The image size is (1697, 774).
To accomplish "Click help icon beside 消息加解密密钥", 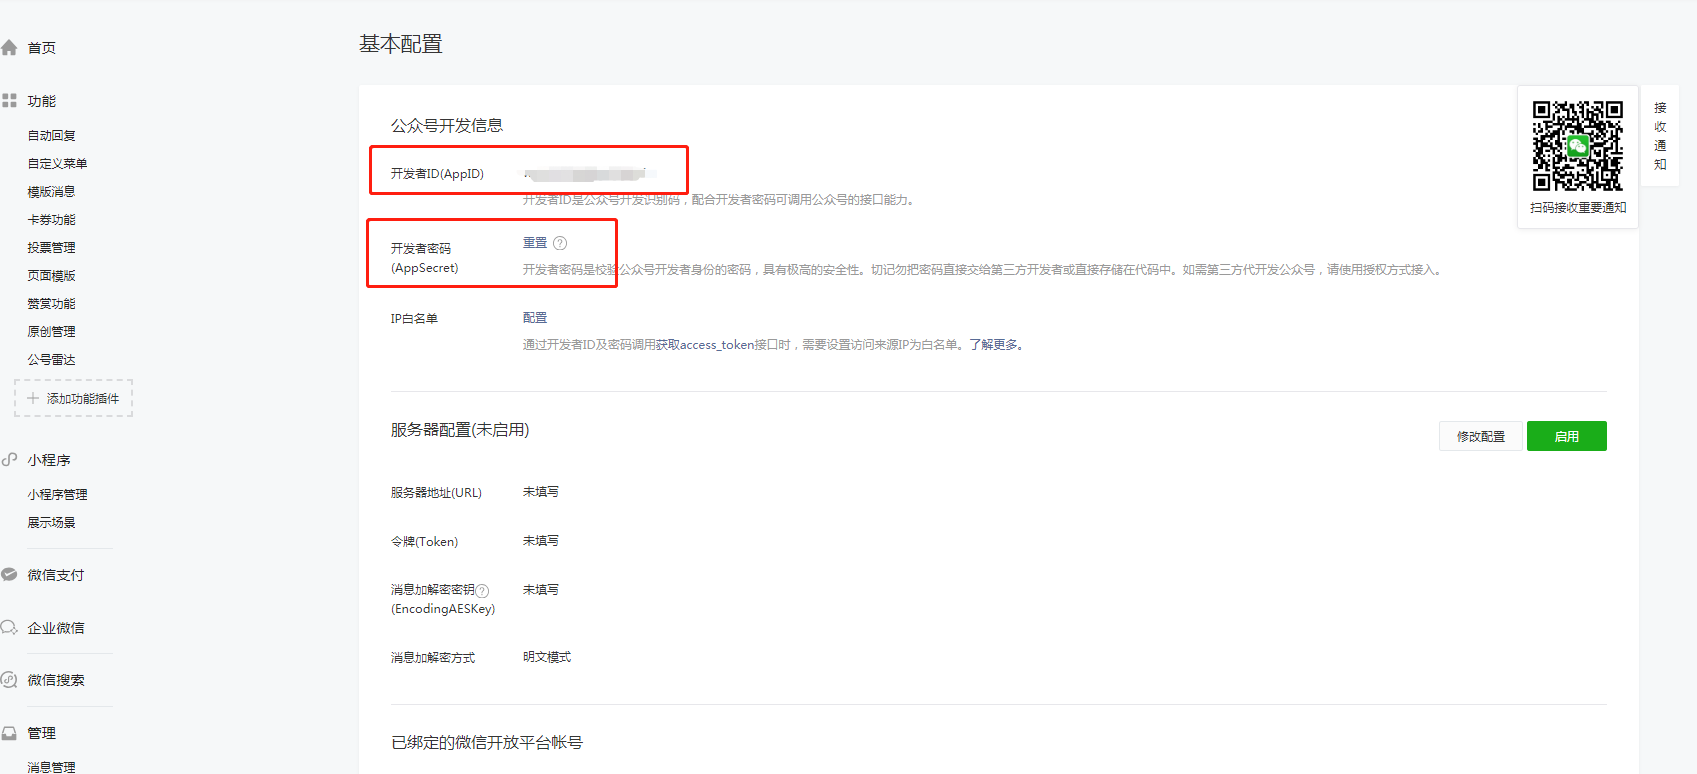I will (x=482, y=591).
